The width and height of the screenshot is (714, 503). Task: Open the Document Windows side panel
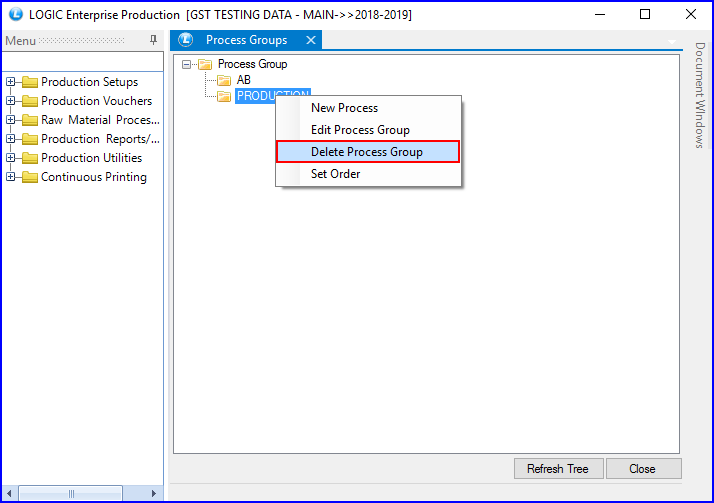coord(700,95)
